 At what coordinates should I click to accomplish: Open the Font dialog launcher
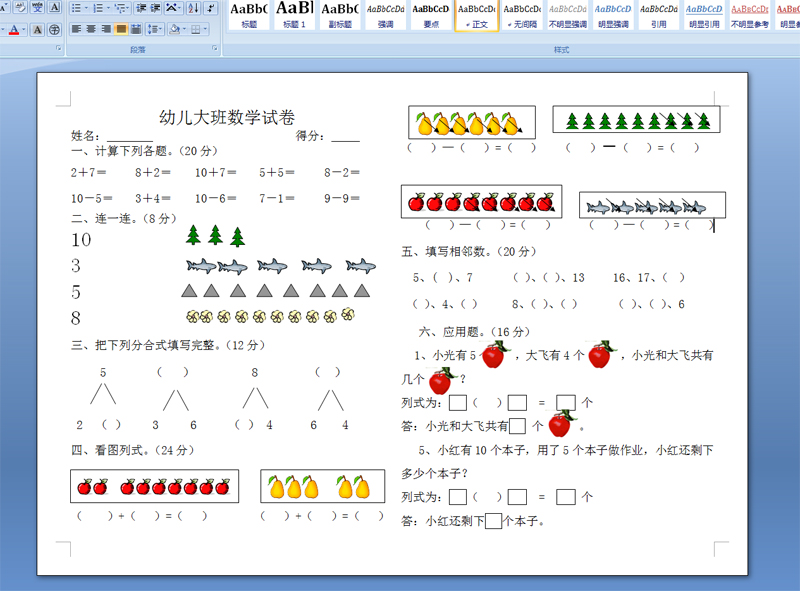click(59, 48)
